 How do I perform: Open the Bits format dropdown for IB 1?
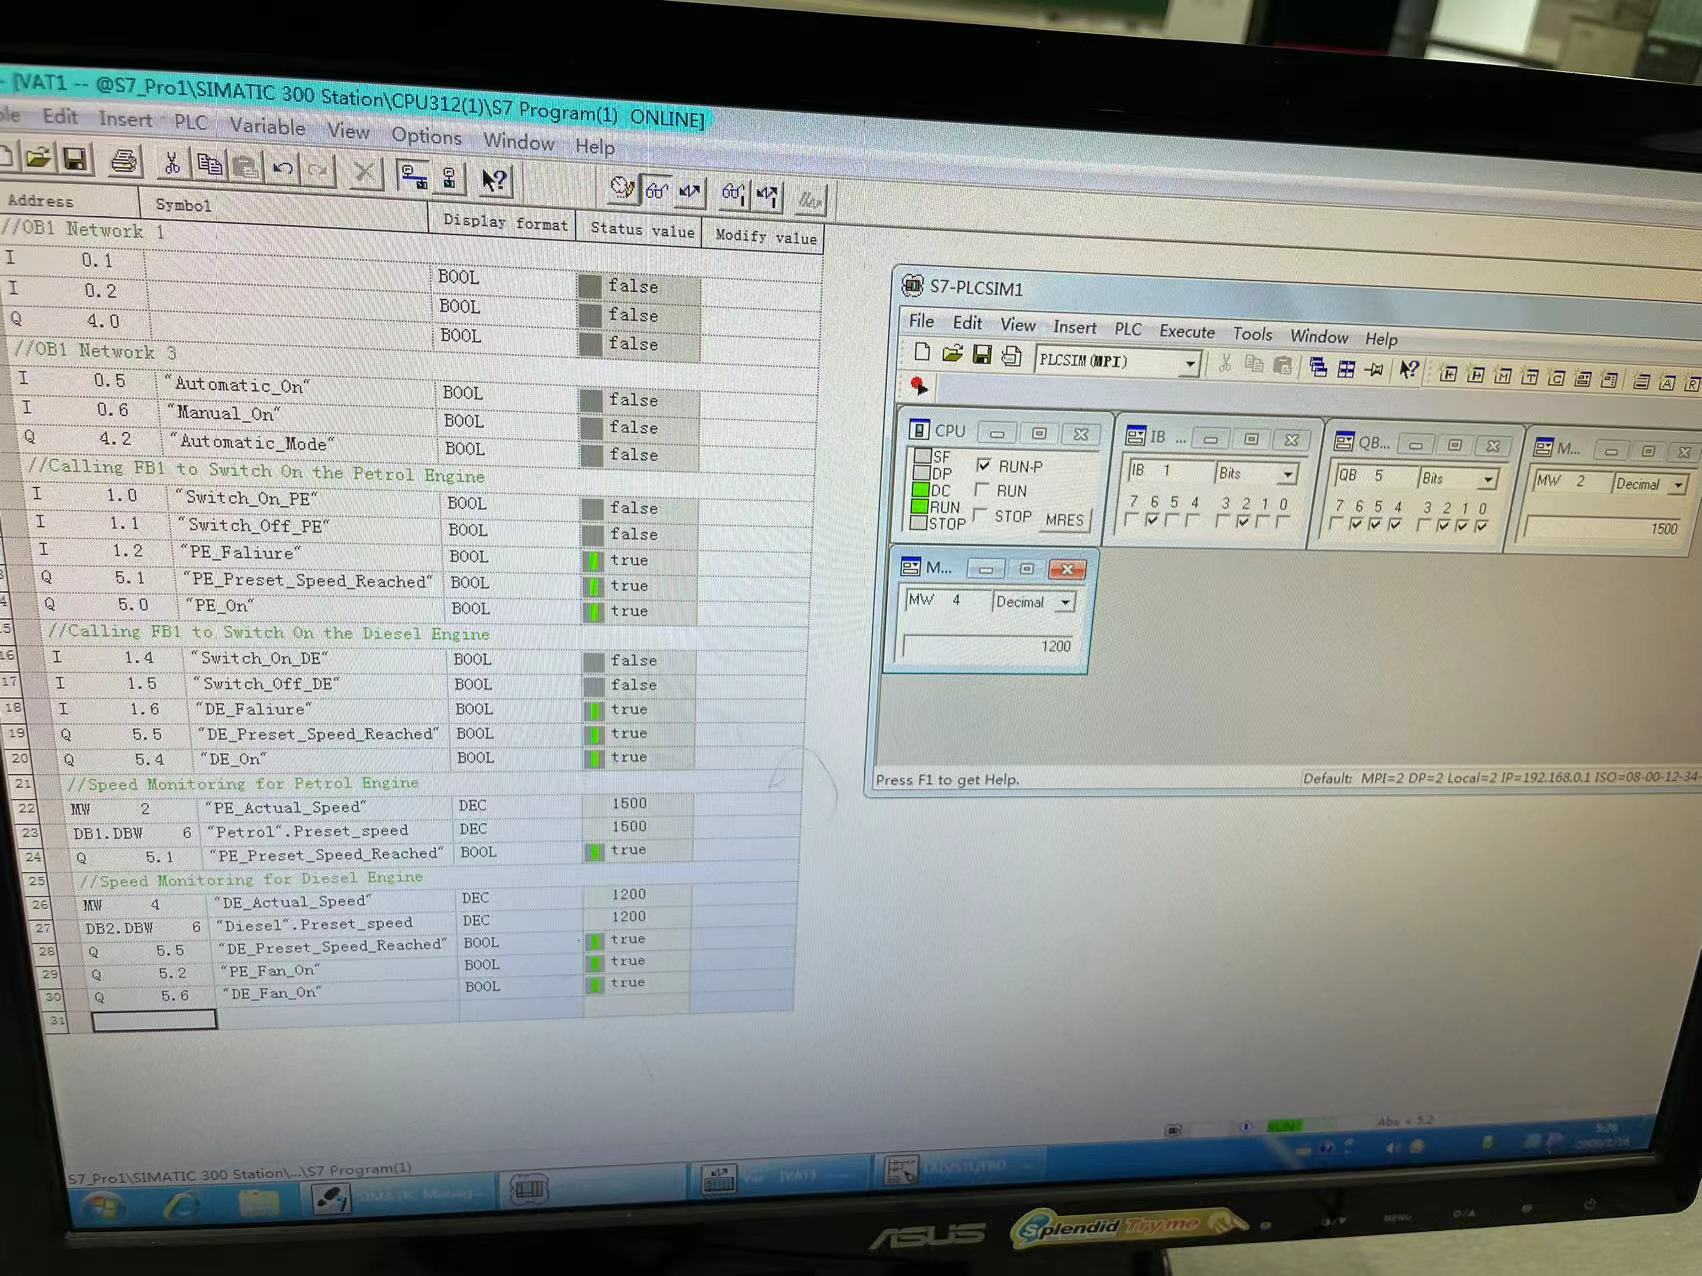pos(1289,473)
